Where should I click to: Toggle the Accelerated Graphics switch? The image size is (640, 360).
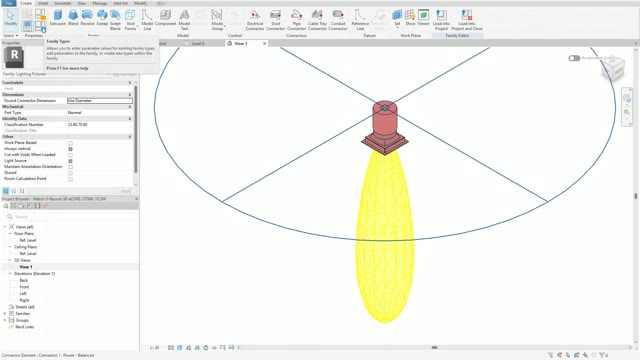574,58
